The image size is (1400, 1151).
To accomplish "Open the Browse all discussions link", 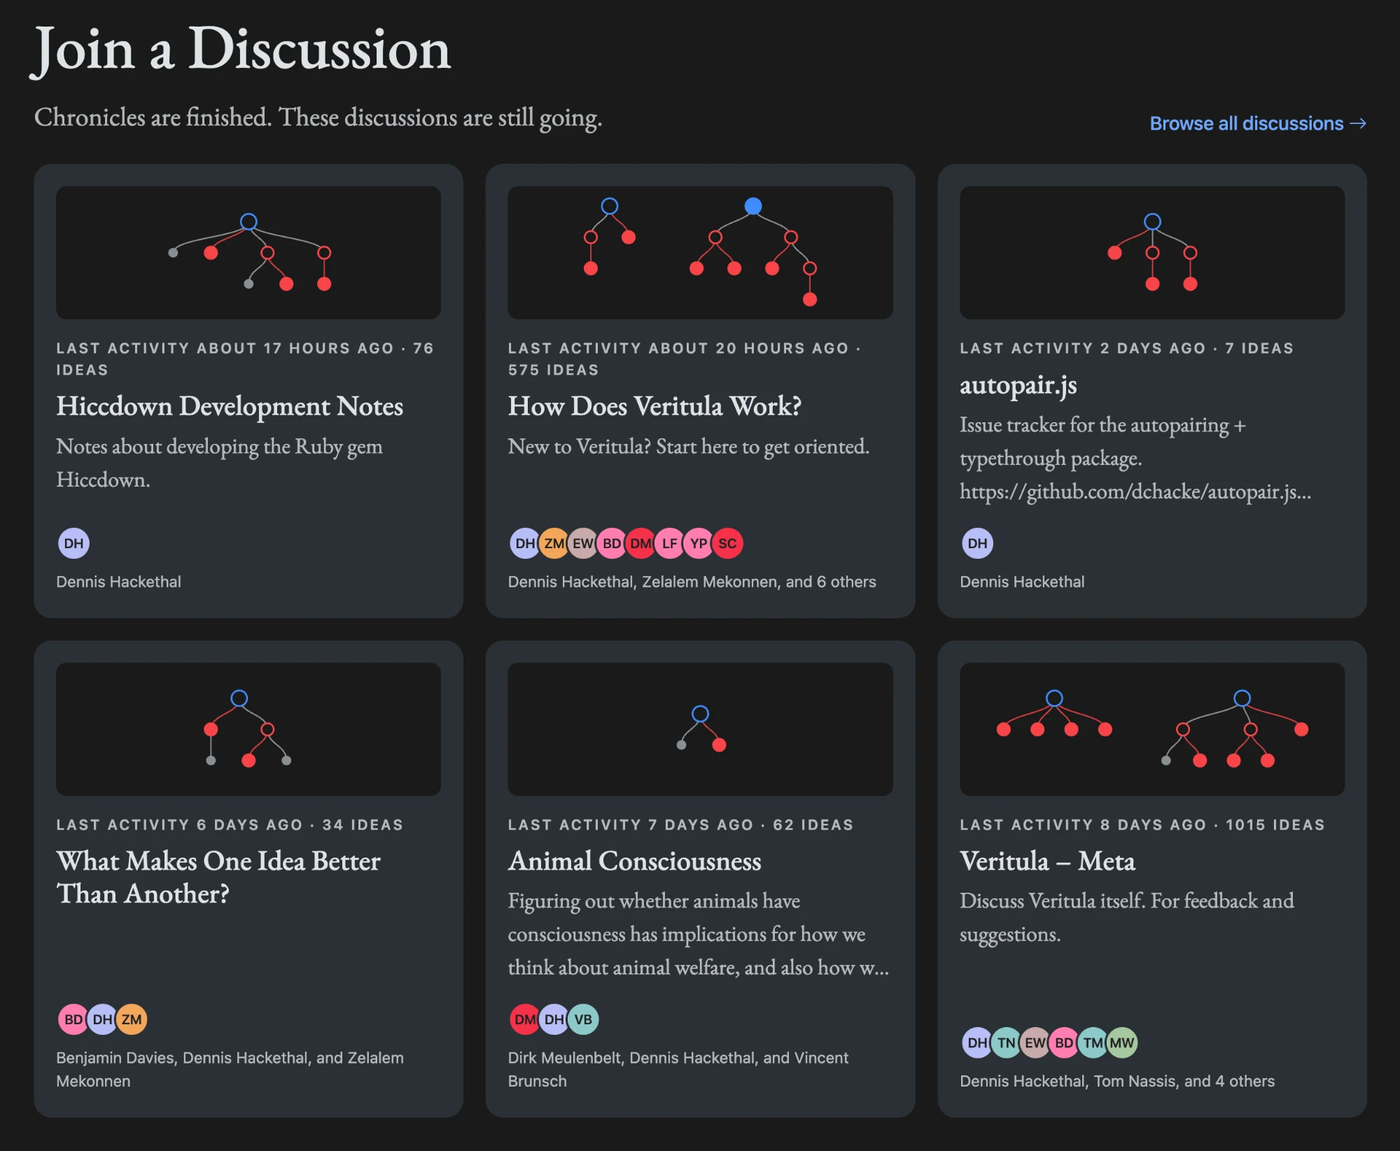I will point(1257,123).
